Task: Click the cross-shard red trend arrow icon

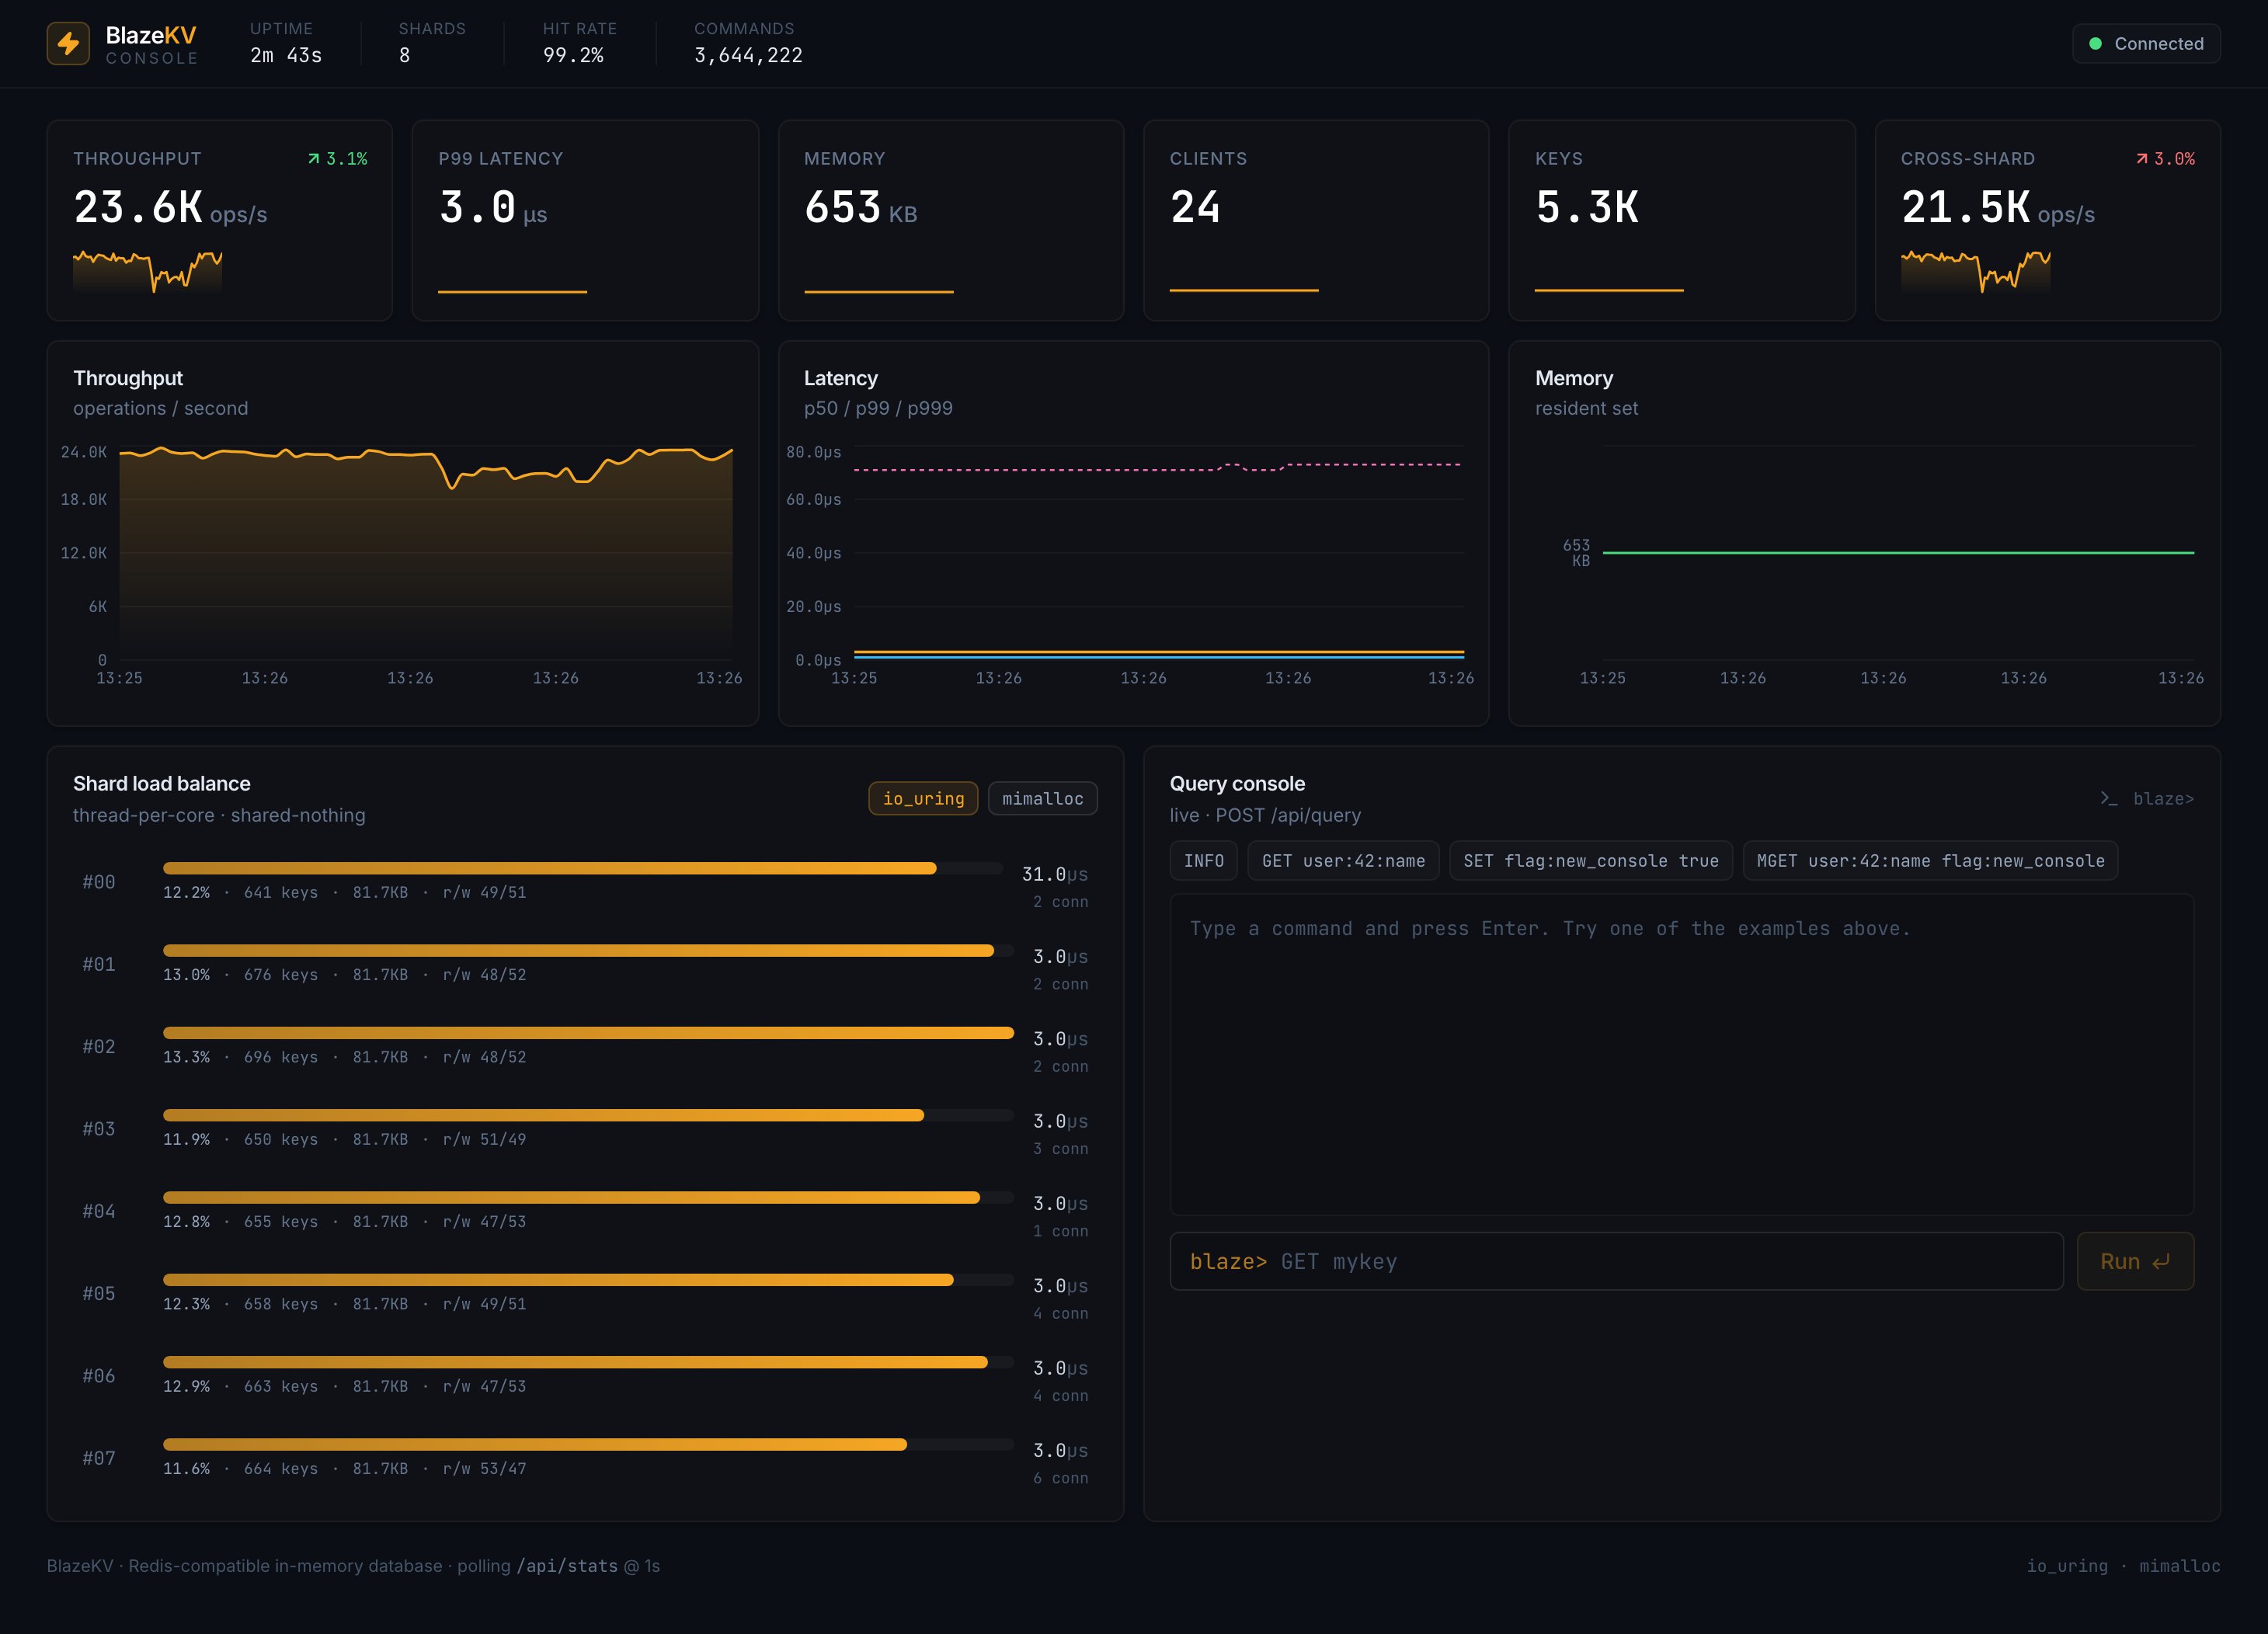Action: (x=2141, y=159)
